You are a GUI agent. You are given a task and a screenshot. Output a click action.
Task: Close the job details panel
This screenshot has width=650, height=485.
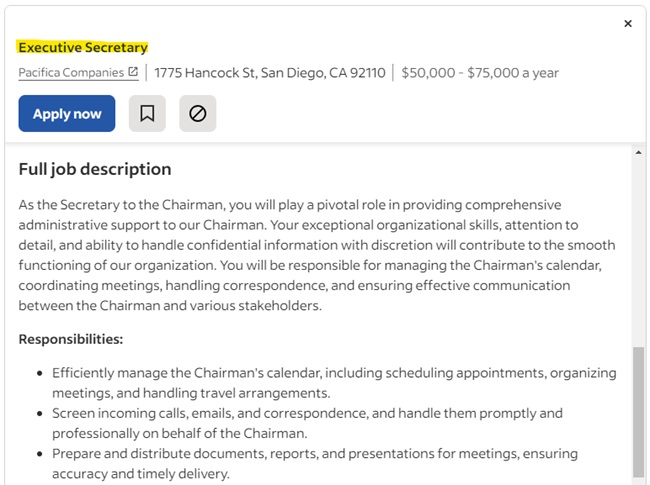tap(628, 24)
